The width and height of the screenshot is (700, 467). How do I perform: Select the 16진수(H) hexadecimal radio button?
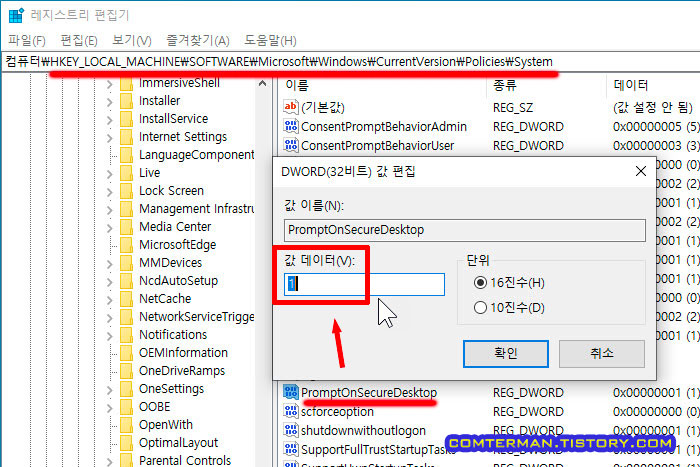point(480,283)
